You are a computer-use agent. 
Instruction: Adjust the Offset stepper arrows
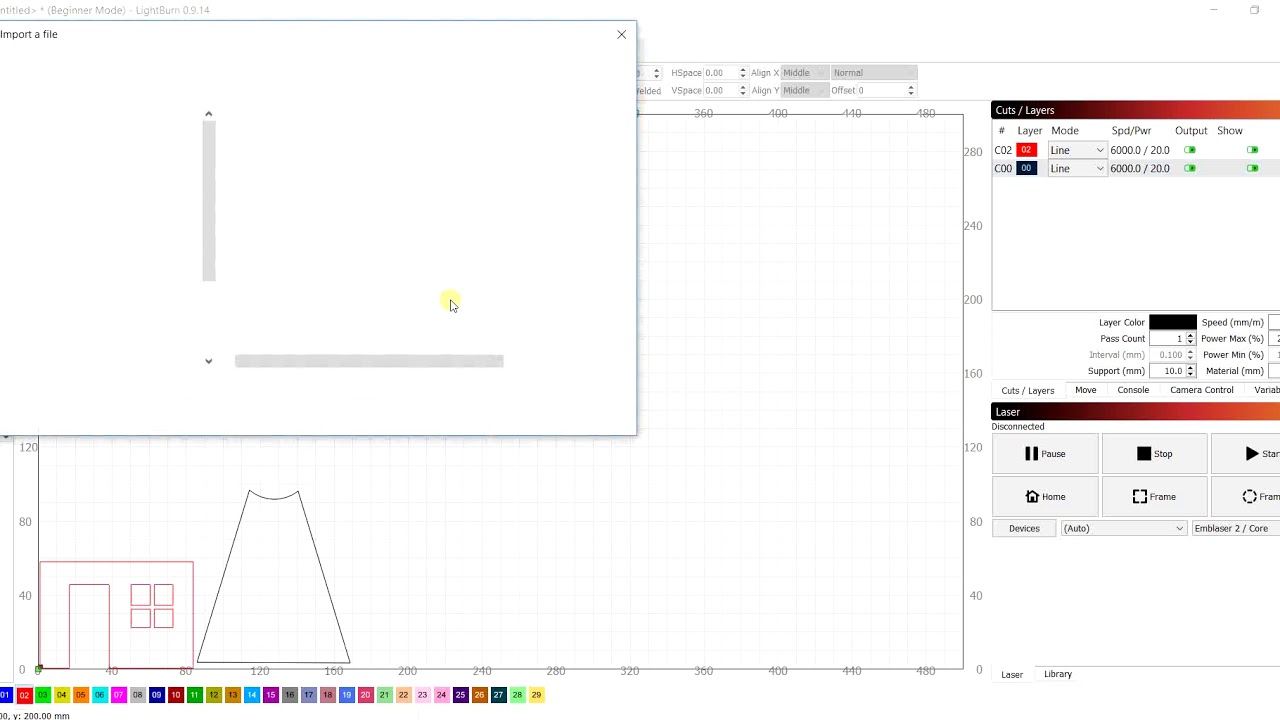(x=910, y=90)
